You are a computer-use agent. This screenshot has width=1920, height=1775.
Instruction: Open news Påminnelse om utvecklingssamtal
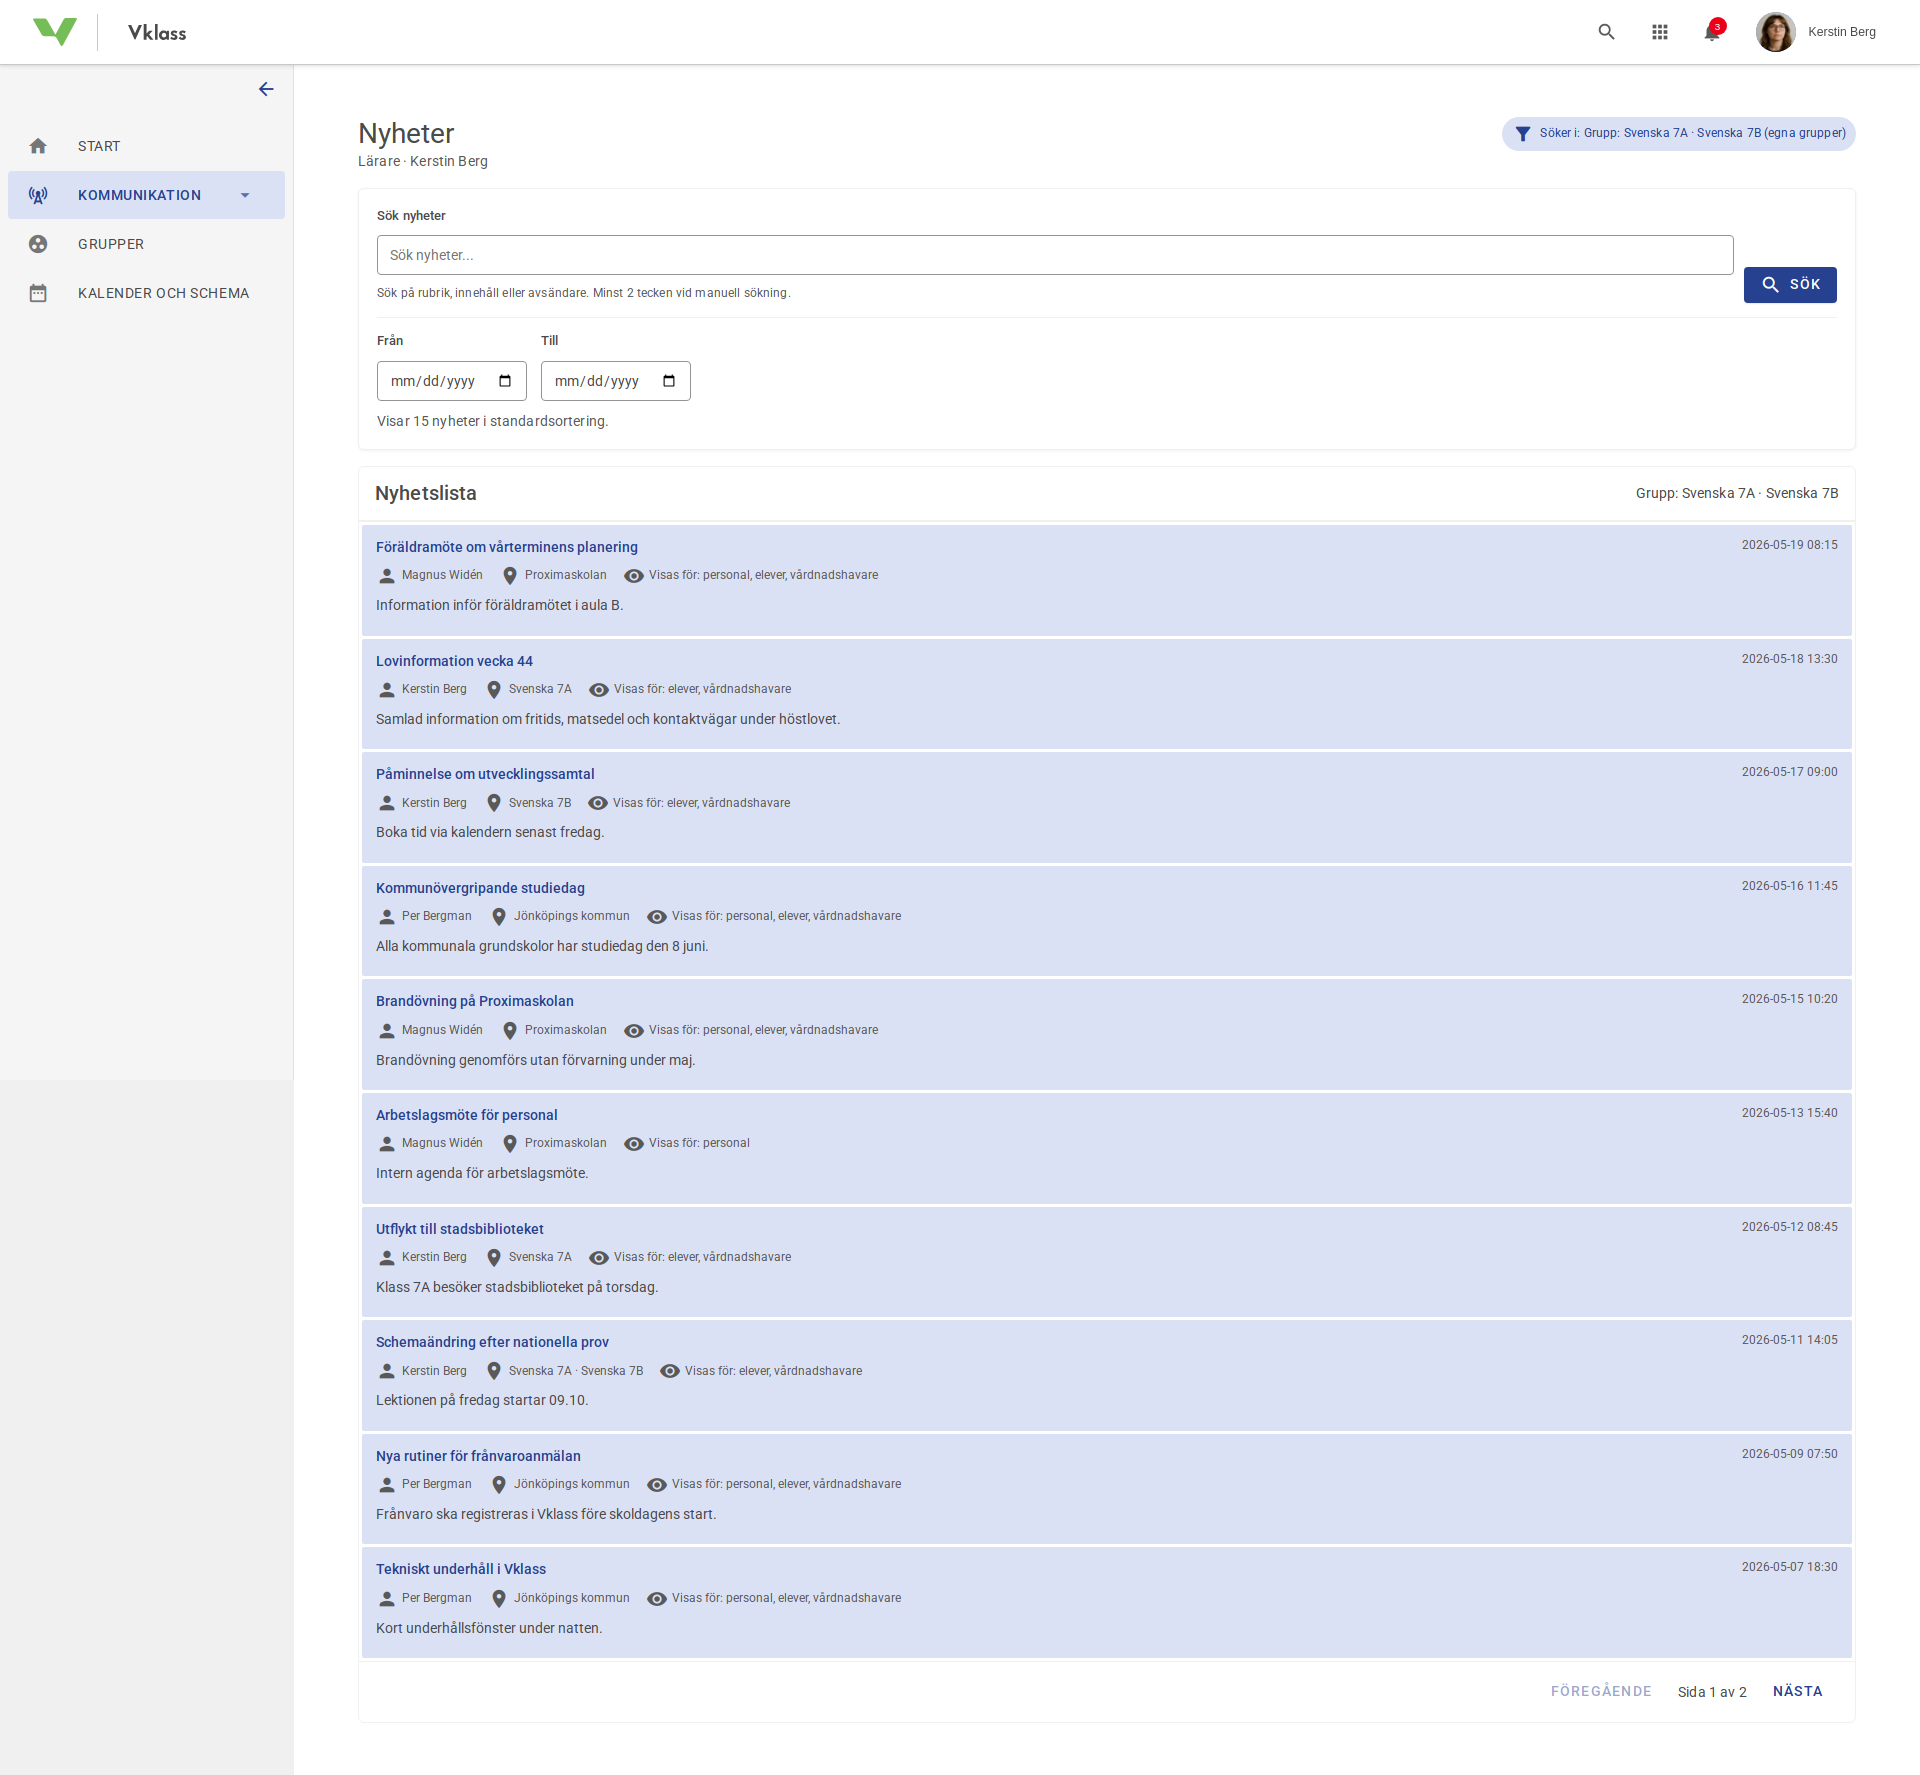485,774
